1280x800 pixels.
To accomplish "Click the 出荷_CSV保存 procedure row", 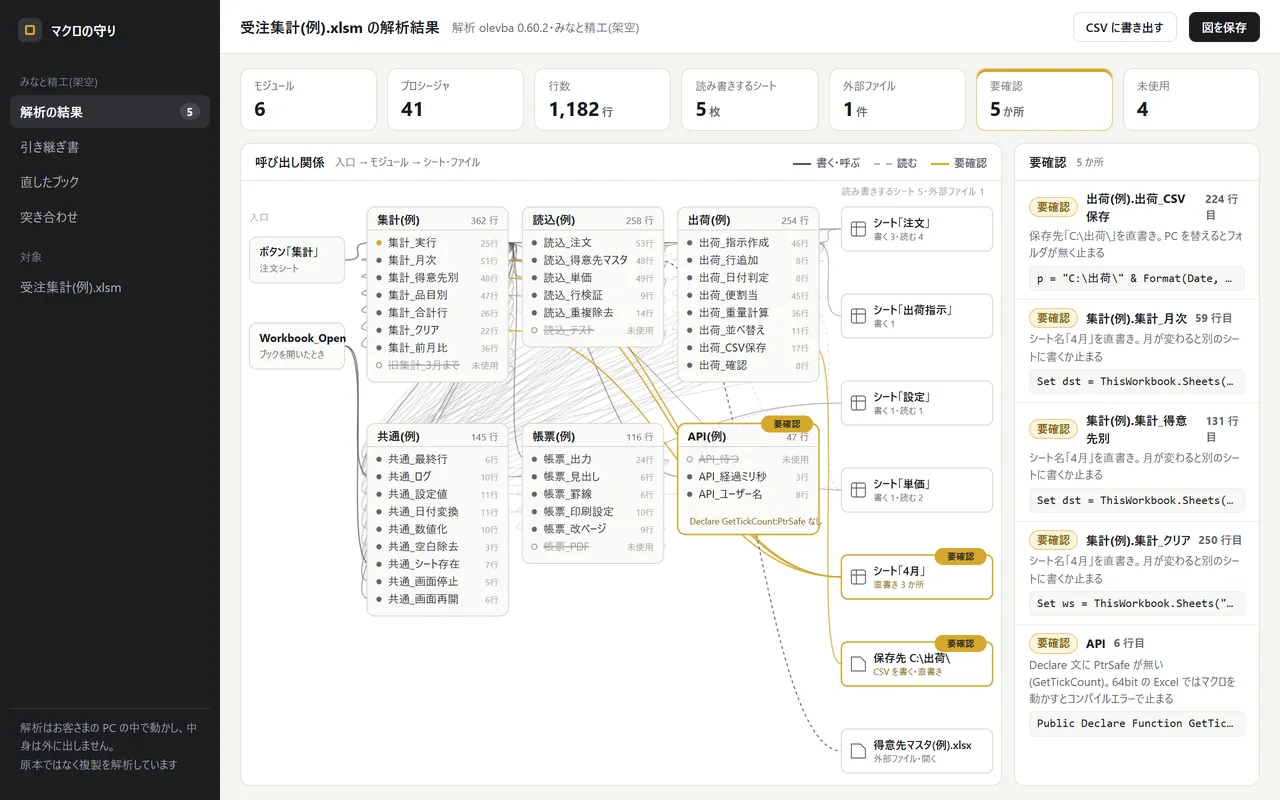I will pyautogui.click(x=748, y=348).
